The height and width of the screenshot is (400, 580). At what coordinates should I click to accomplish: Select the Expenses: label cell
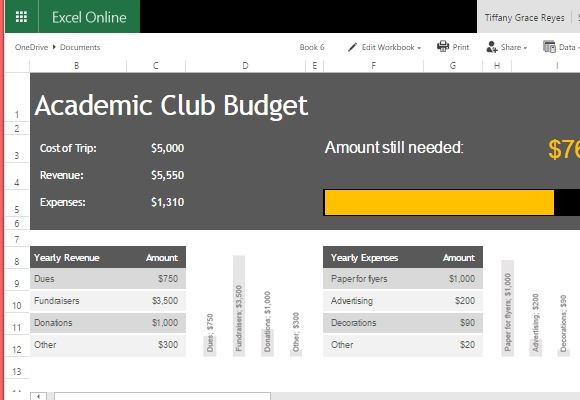click(x=63, y=202)
